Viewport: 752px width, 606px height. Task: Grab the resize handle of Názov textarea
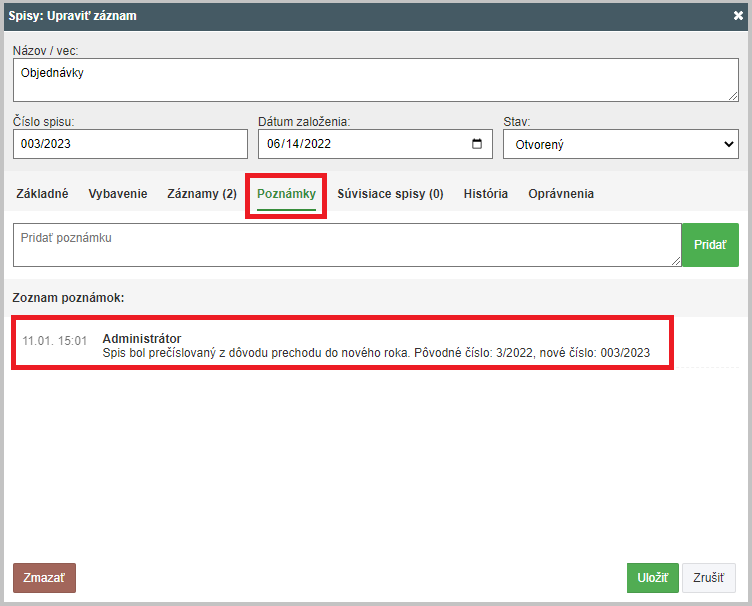(x=733, y=96)
